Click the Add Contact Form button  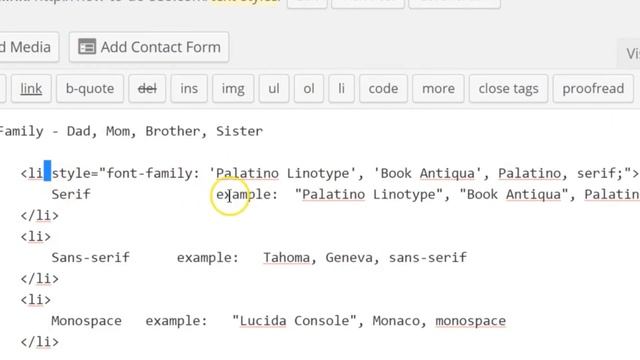pos(149,47)
